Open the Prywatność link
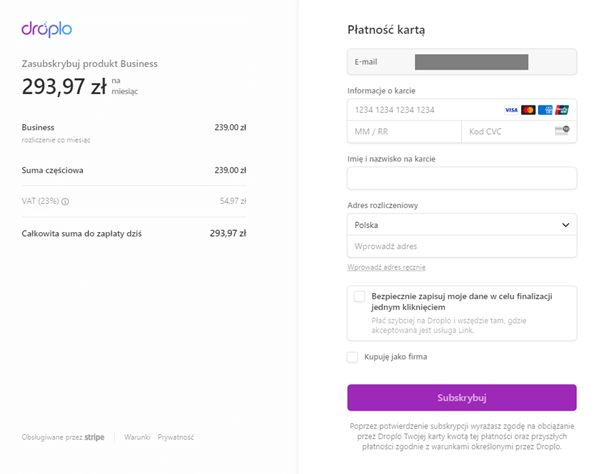 pos(176,437)
